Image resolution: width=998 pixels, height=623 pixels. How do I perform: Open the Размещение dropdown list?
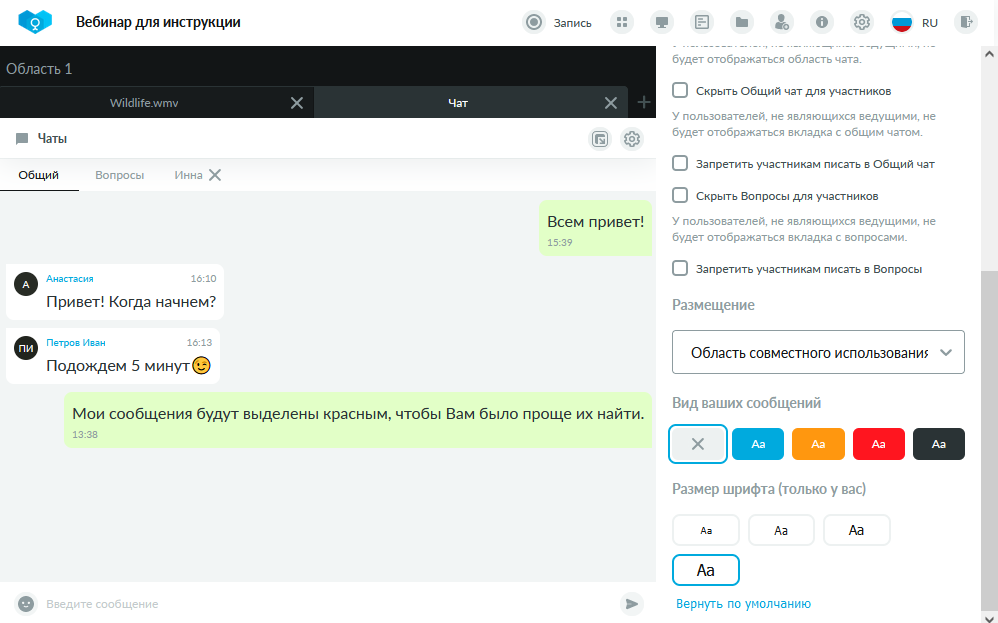(x=818, y=352)
